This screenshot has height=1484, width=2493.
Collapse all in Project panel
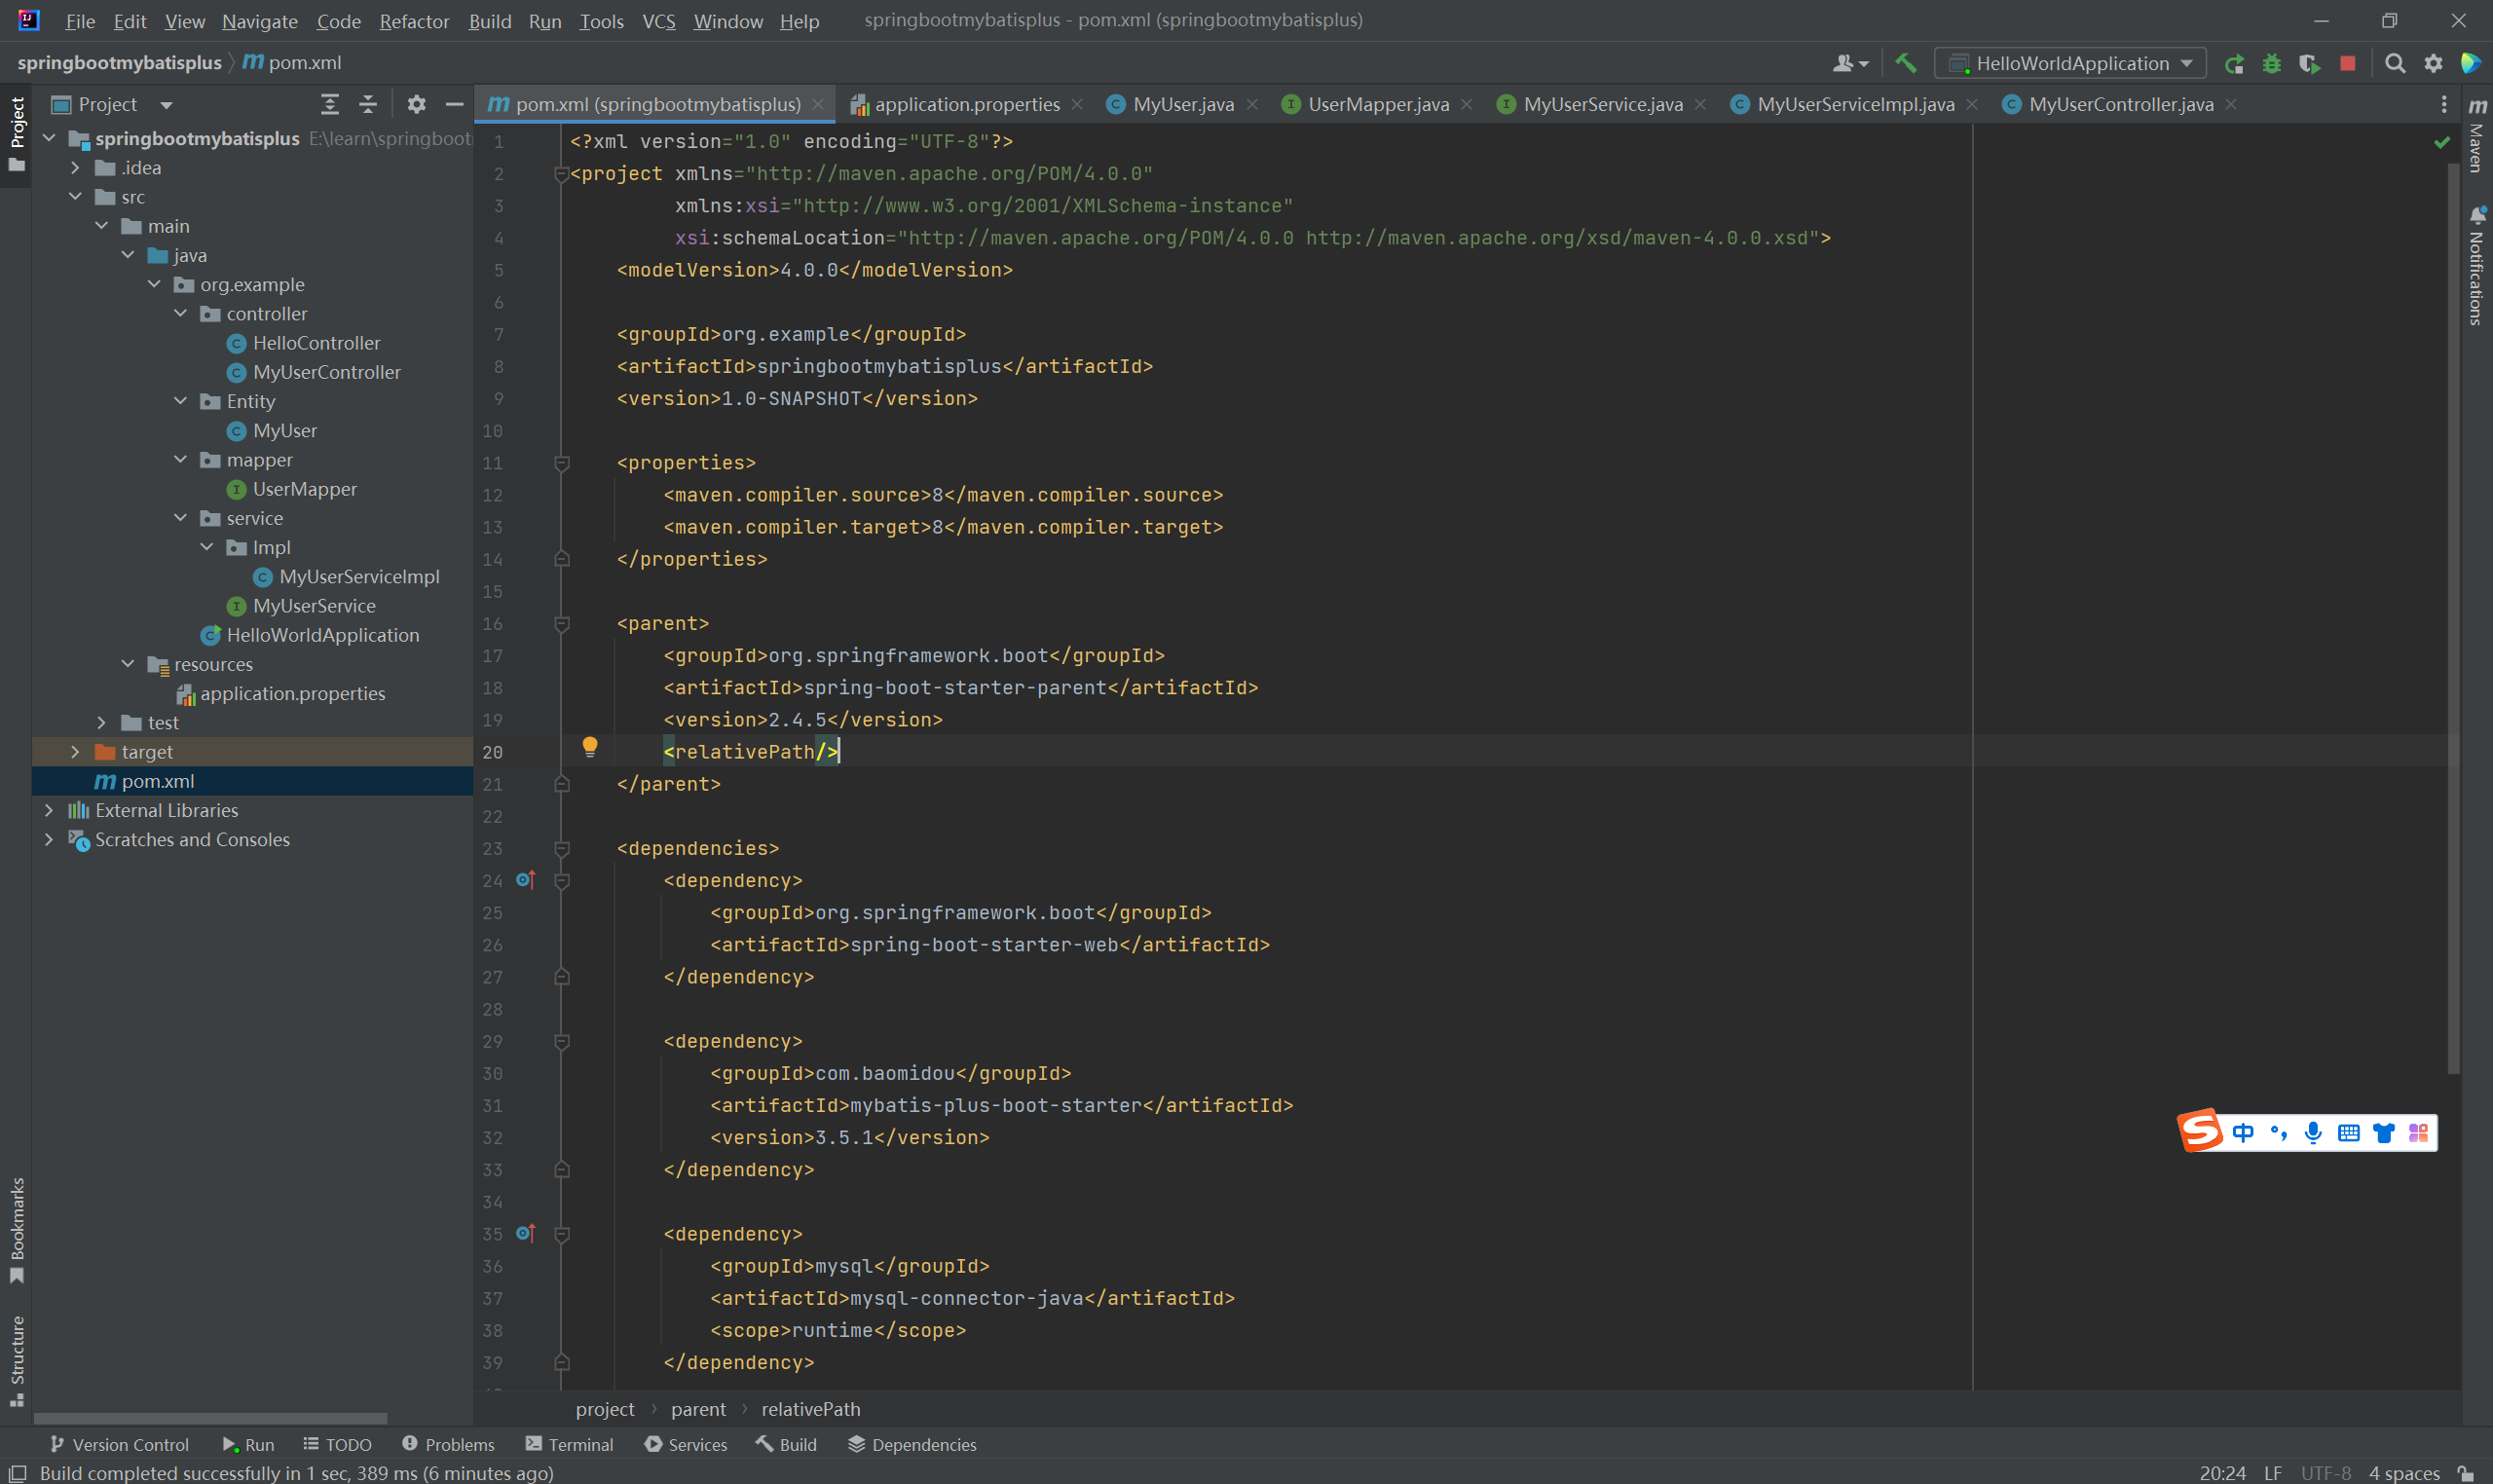click(368, 104)
